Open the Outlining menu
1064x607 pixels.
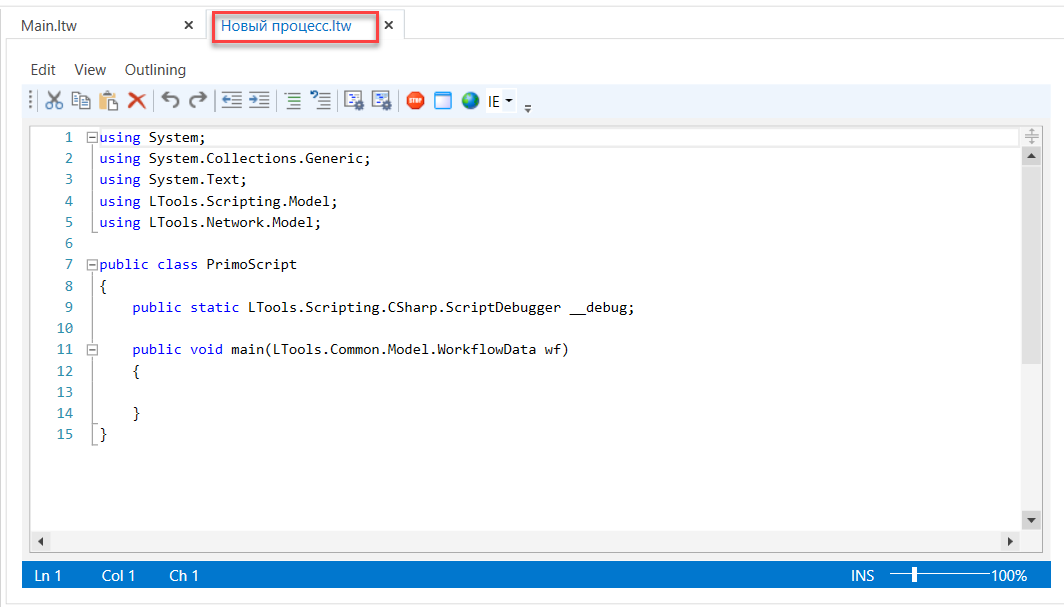coord(155,70)
